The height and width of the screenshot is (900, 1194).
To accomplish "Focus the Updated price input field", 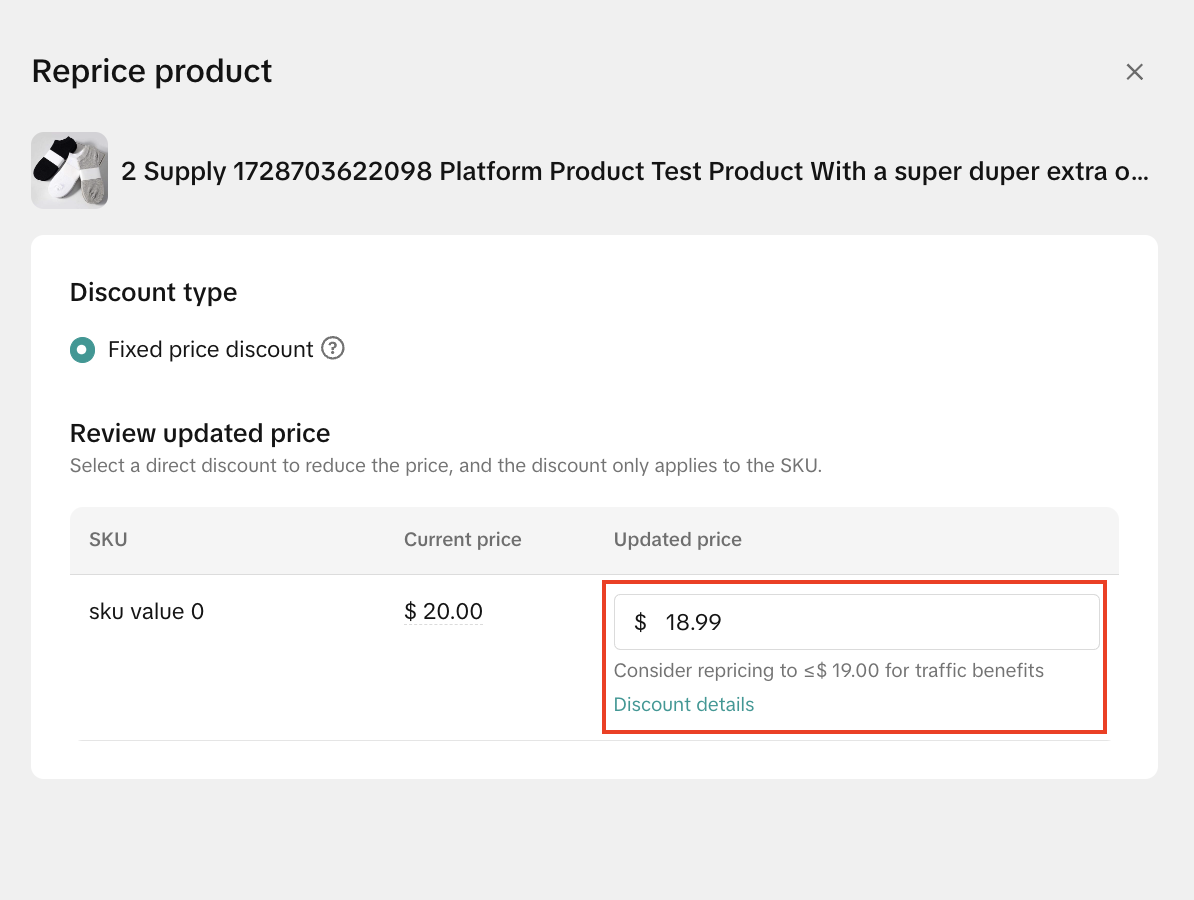I will pos(870,622).
